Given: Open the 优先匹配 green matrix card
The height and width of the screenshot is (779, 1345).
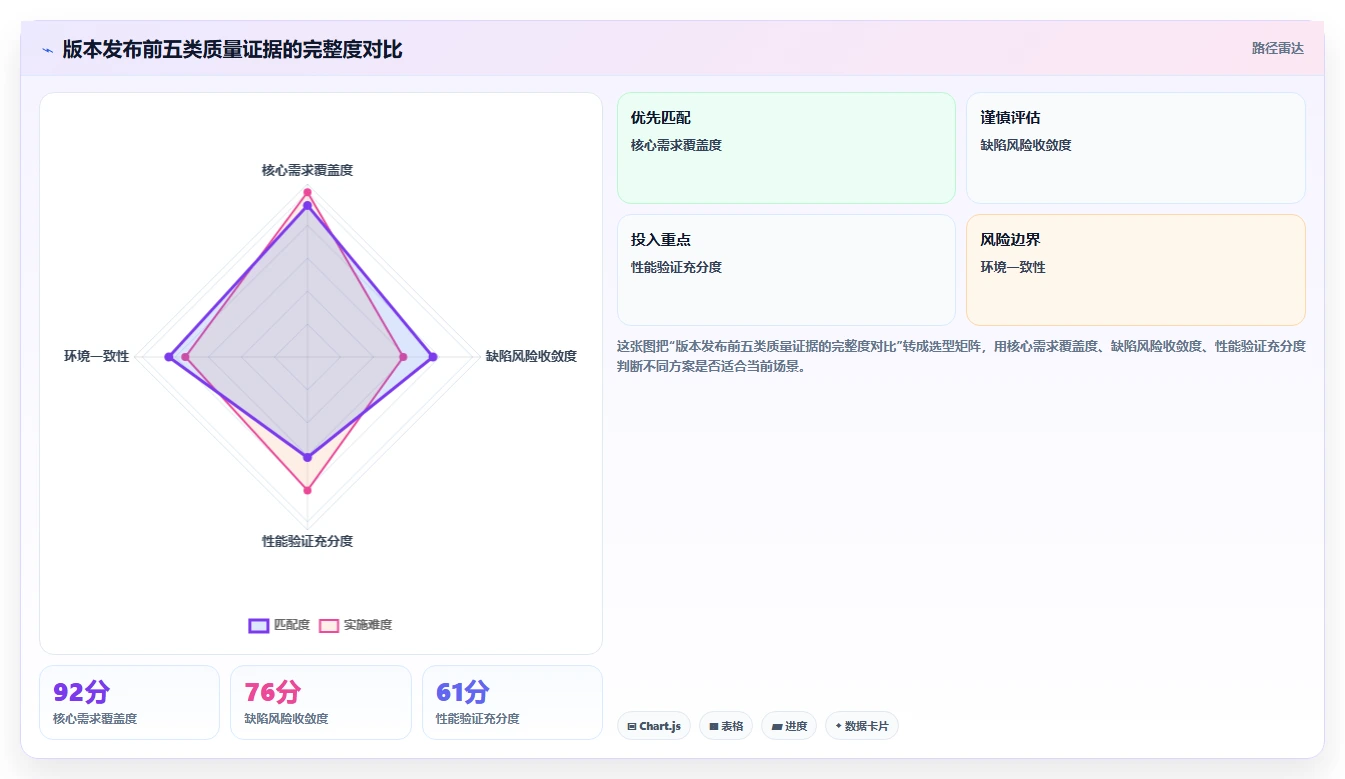Looking at the screenshot, I should (x=786, y=148).
